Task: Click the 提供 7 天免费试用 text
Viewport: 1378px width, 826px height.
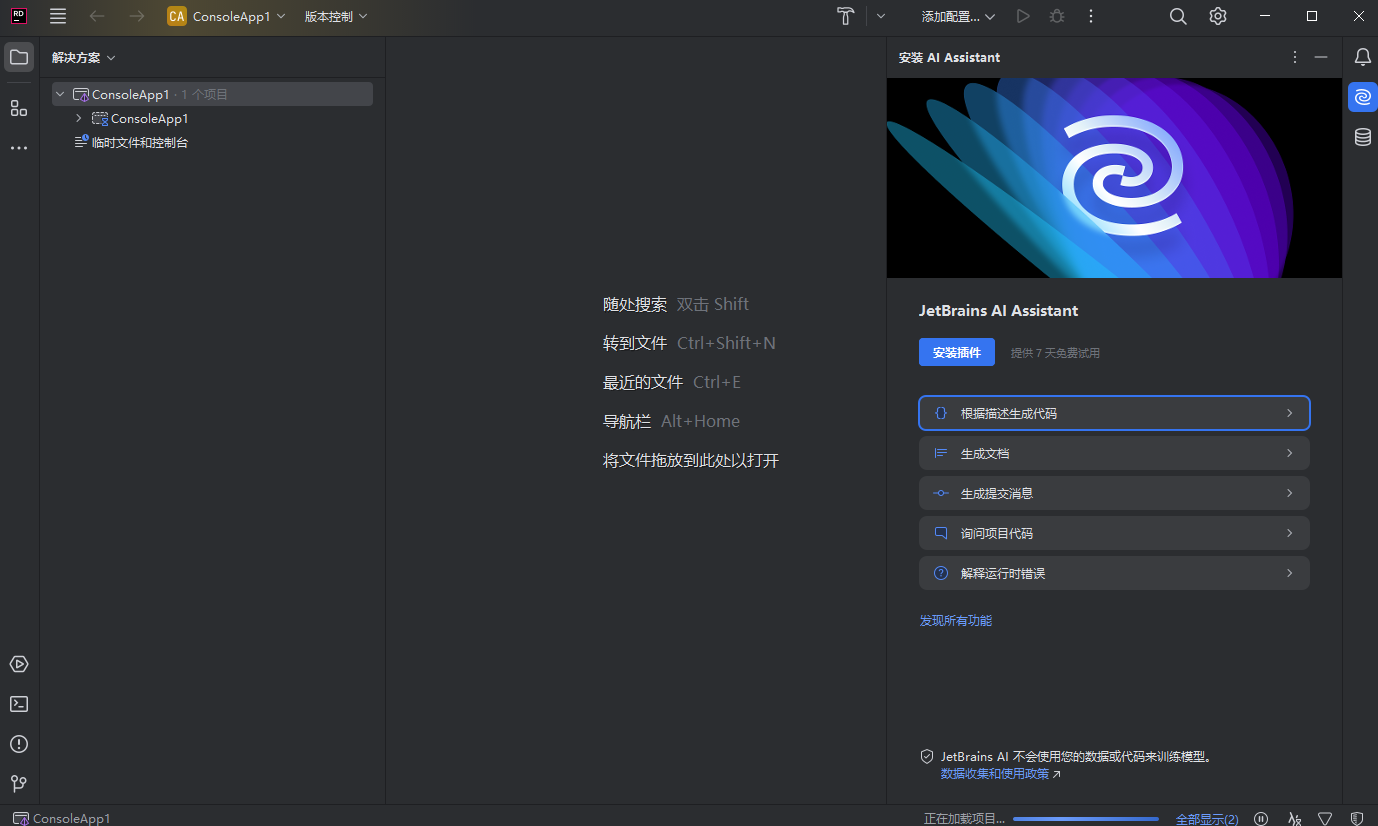Action: (1055, 353)
